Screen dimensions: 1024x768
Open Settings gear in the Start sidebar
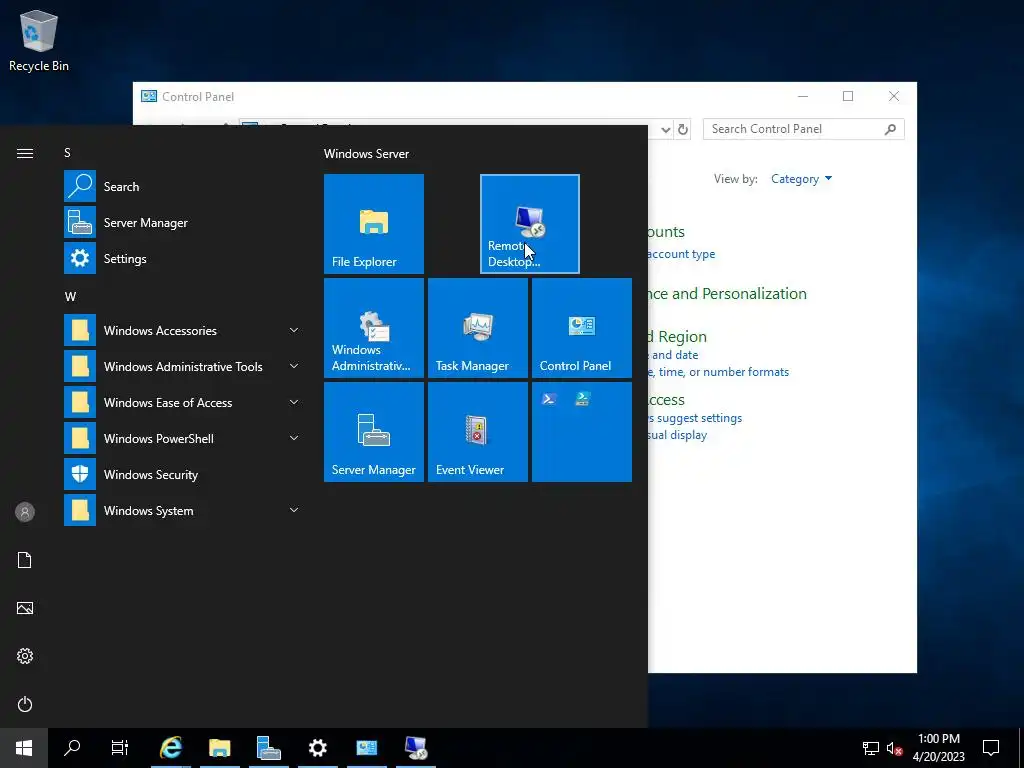[25, 656]
